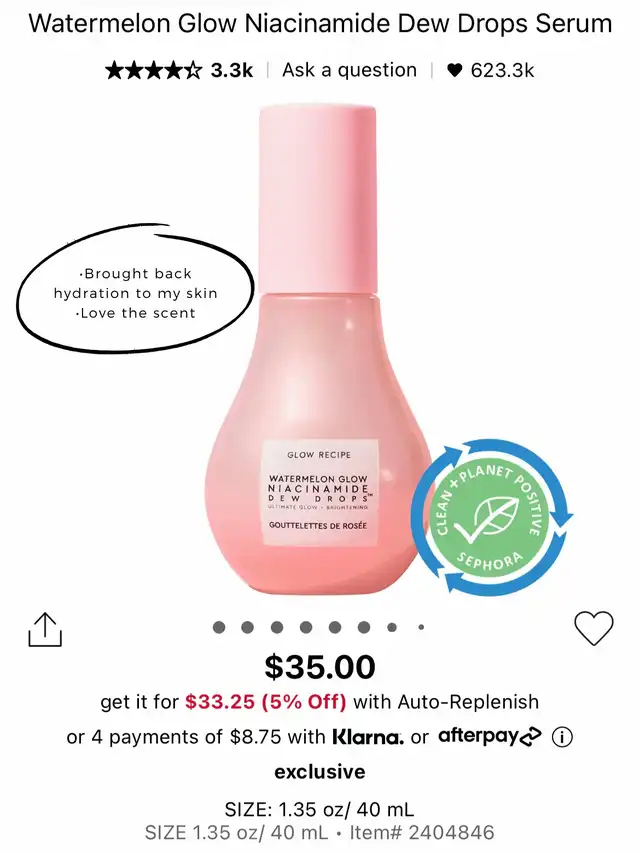Tap the share icon
The width and height of the screenshot is (640, 853).
pyautogui.click(x=45, y=630)
